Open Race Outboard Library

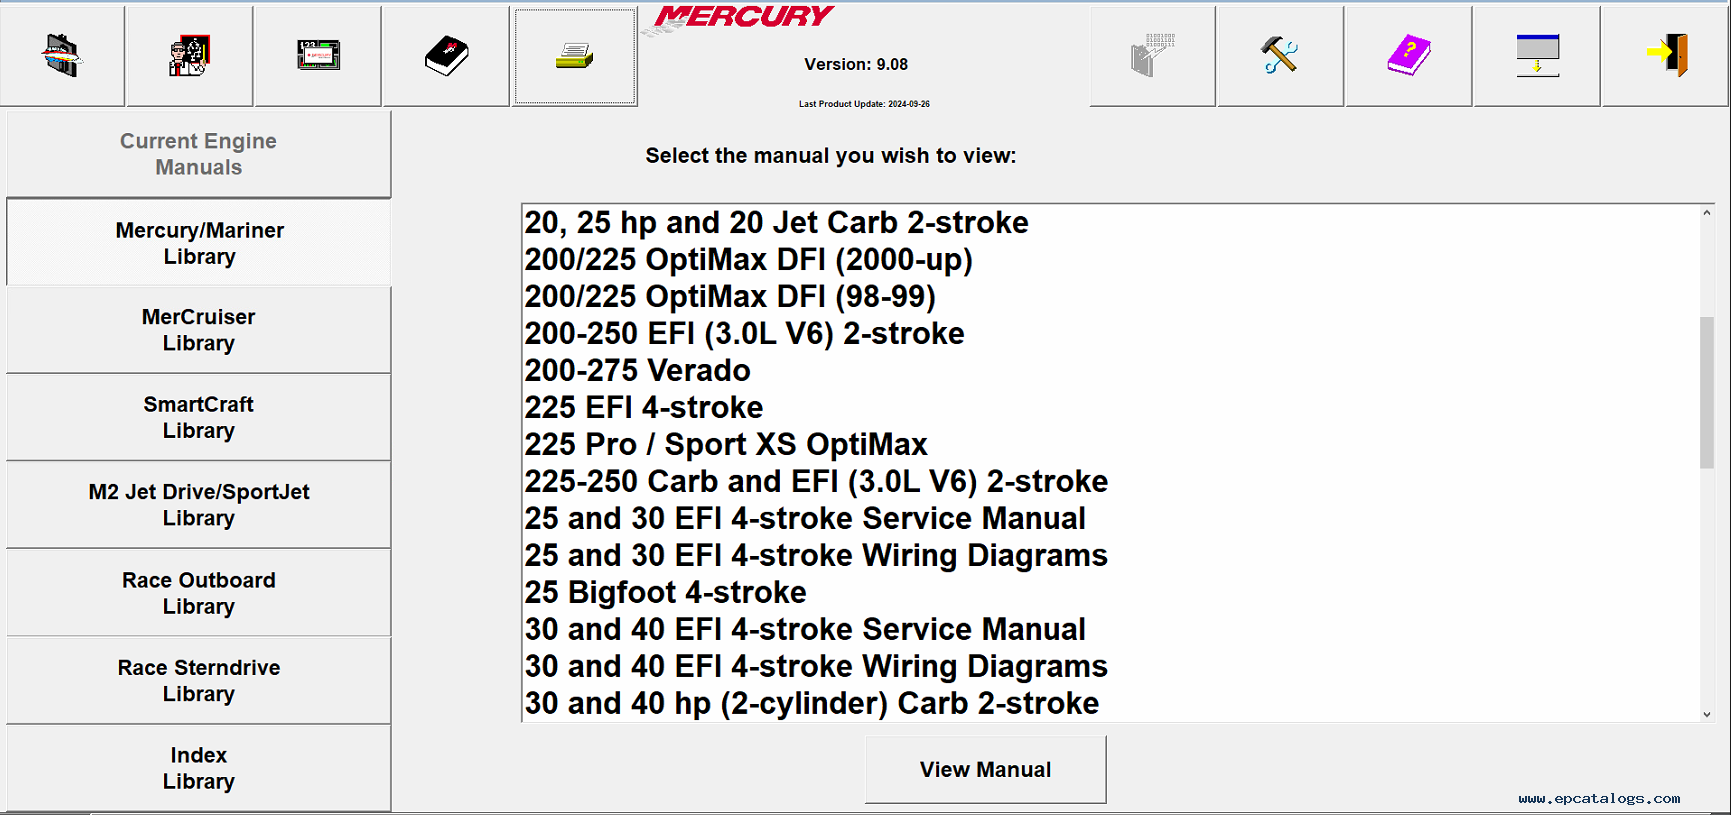(198, 593)
